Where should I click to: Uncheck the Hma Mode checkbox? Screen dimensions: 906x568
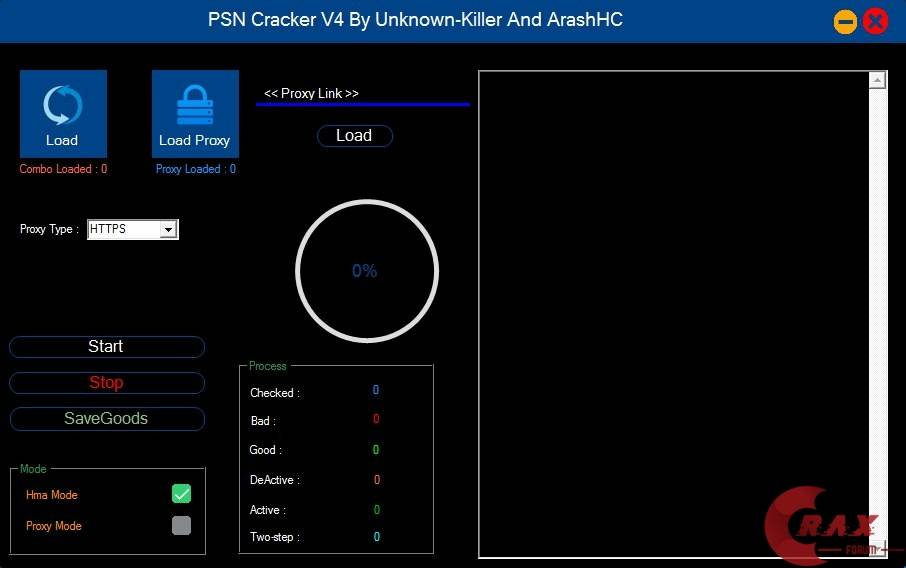(x=181, y=493)
